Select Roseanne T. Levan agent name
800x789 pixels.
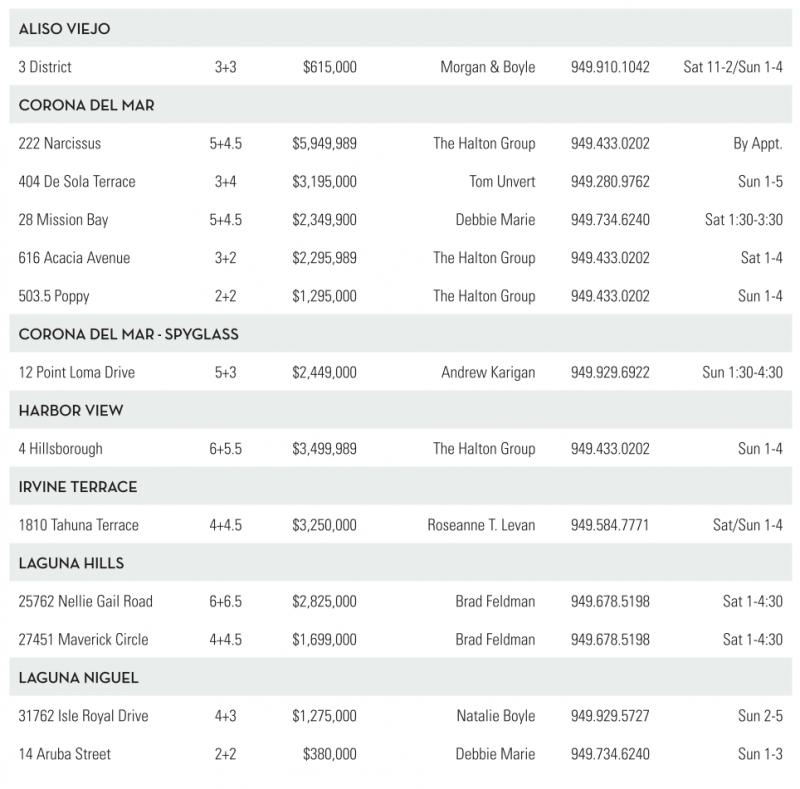coord(481,525)
